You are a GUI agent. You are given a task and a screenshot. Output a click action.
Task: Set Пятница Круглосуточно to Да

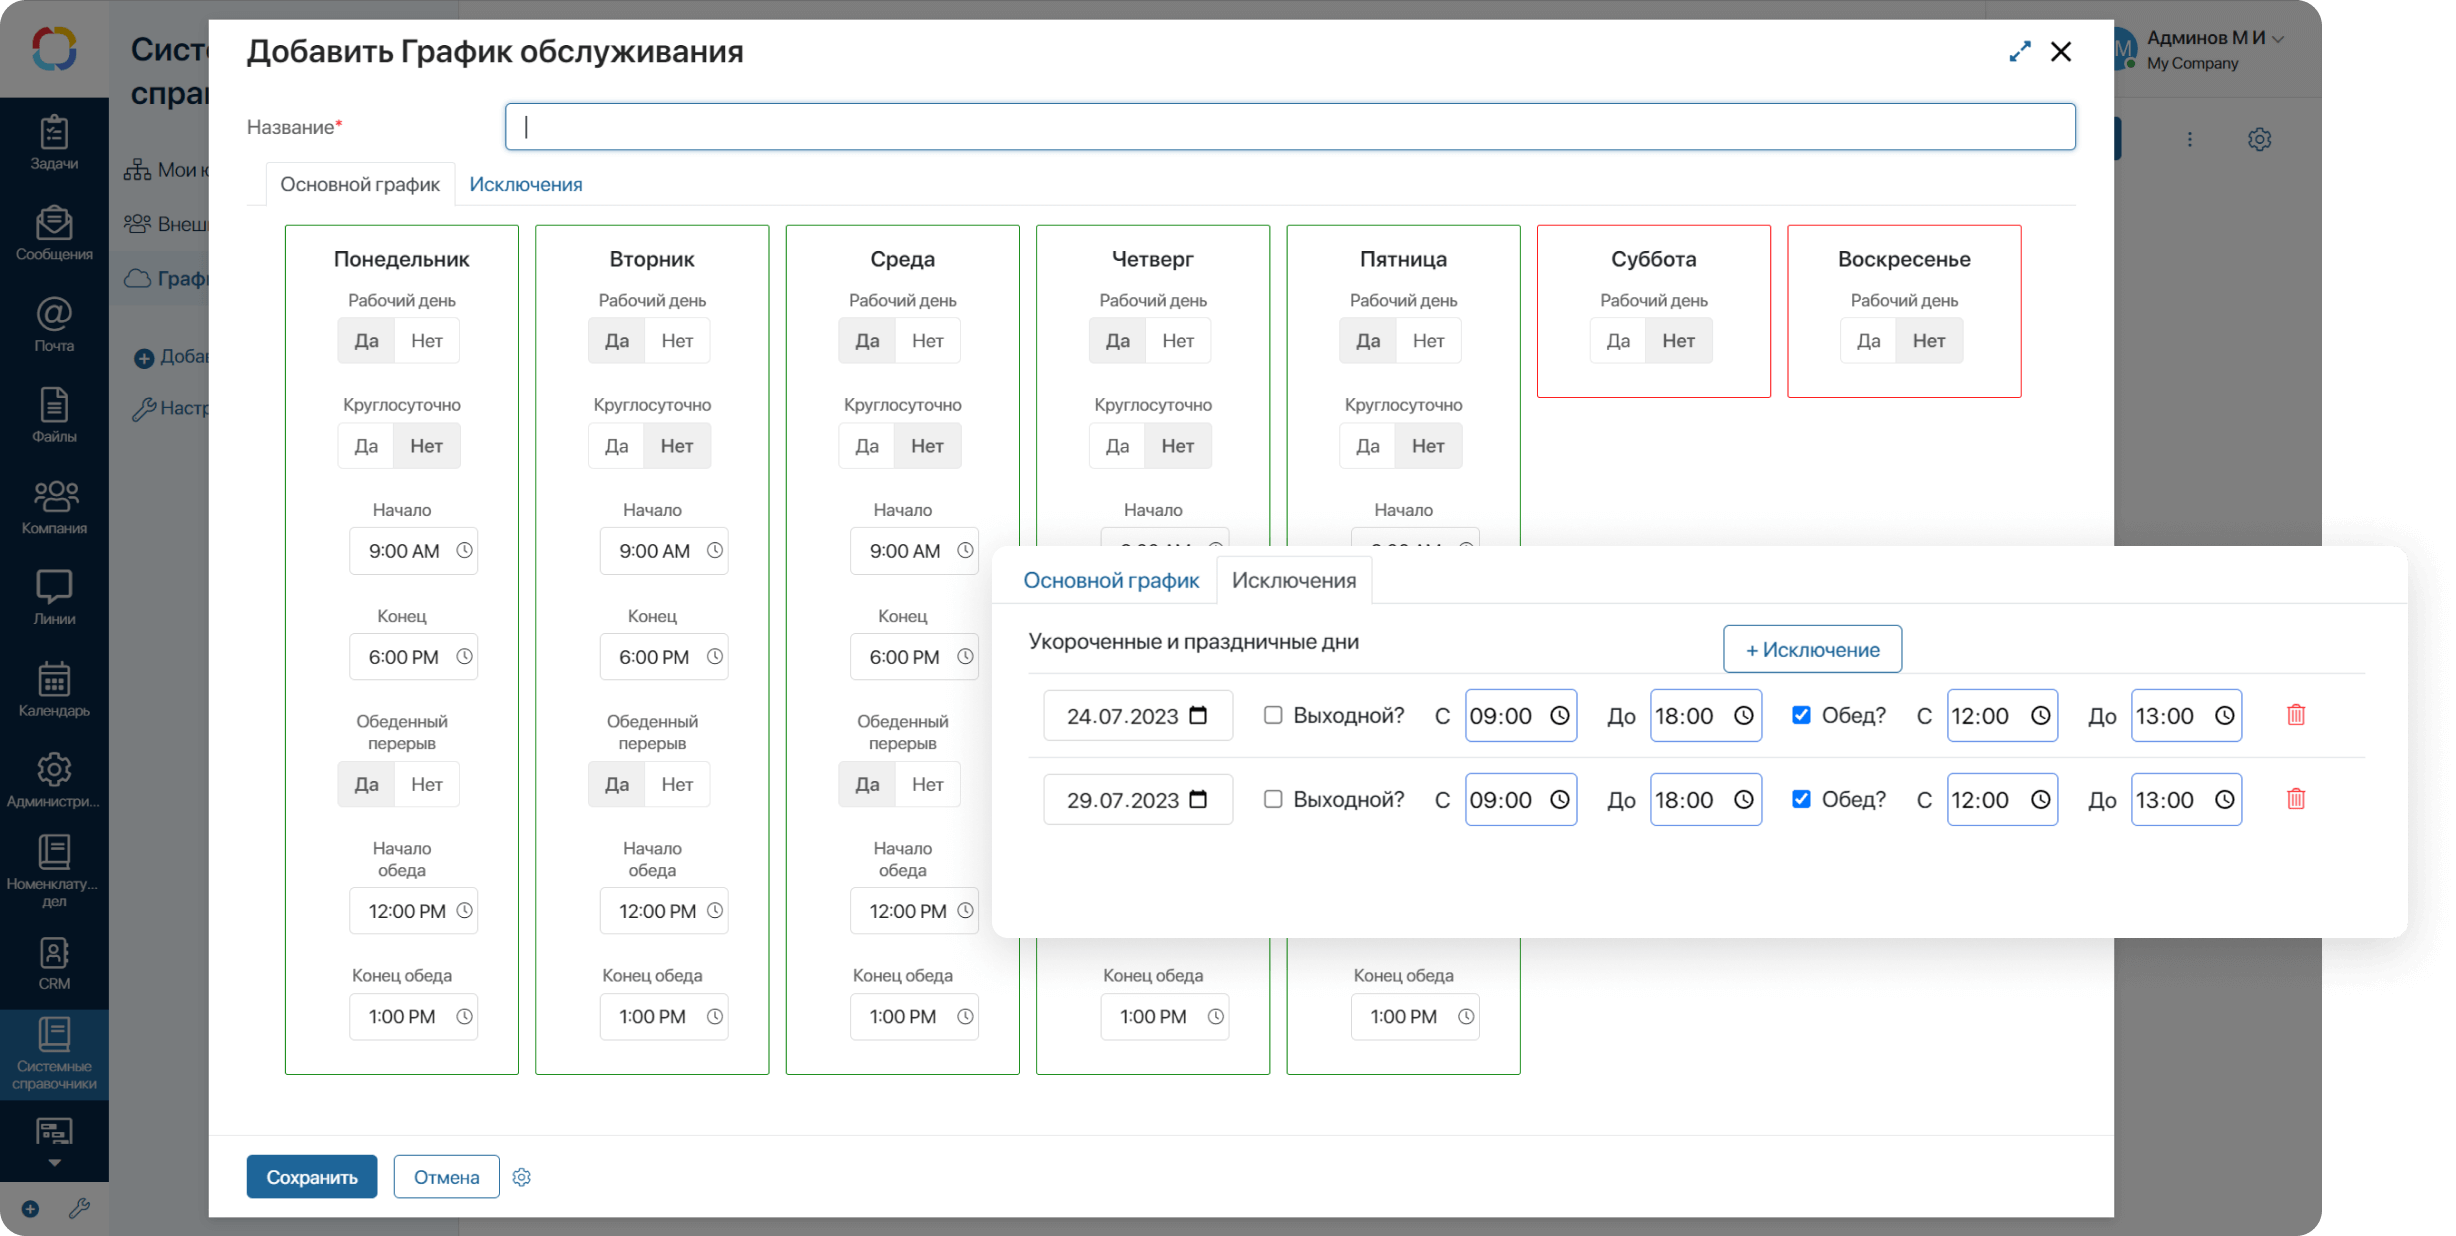pyautogui.click(x=1367, y=446)
